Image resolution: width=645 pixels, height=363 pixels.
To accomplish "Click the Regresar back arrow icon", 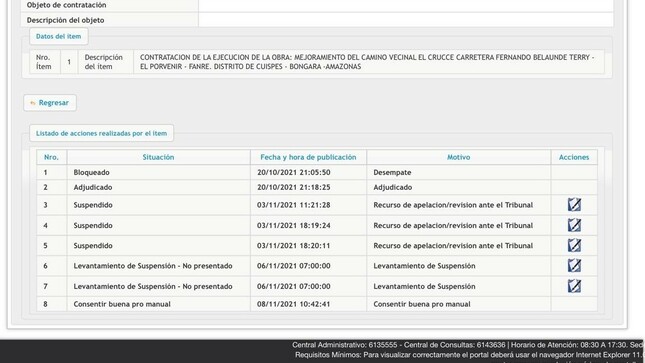I will click(x=32, y=103).
